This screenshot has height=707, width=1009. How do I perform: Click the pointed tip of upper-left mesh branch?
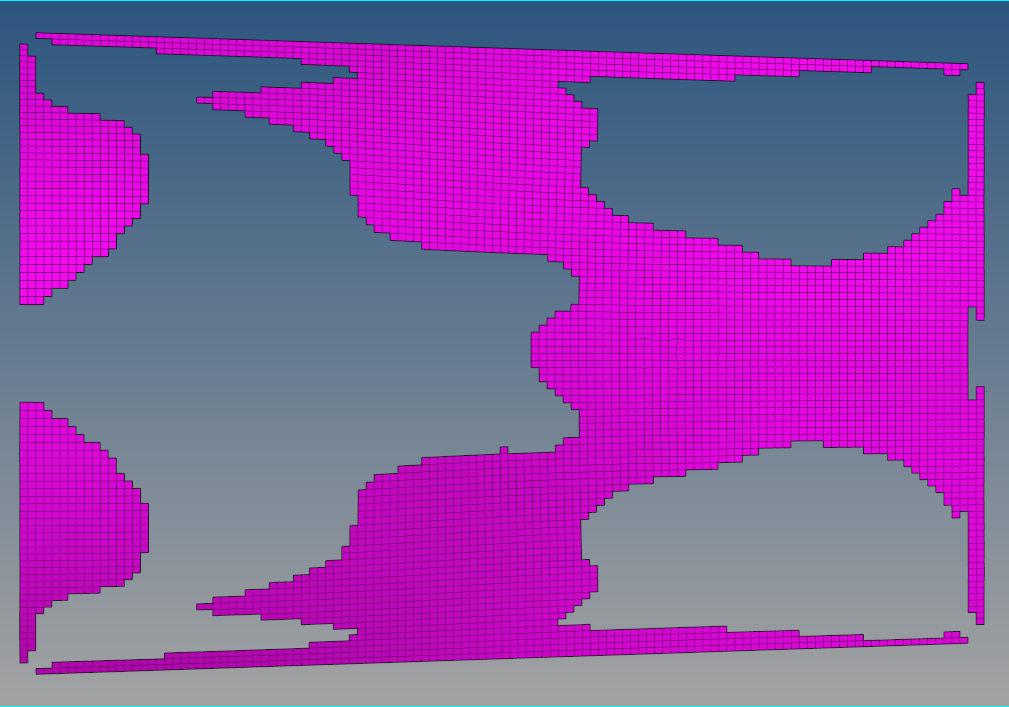pyautogui.click(x=204, y=100)
